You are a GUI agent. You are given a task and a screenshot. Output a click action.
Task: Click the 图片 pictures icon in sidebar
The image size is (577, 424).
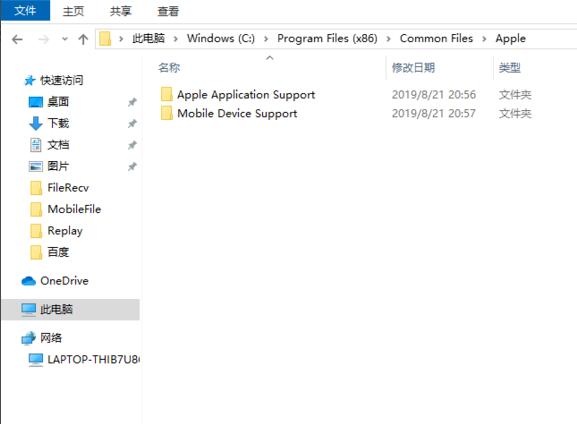click(x=36, y=166)
